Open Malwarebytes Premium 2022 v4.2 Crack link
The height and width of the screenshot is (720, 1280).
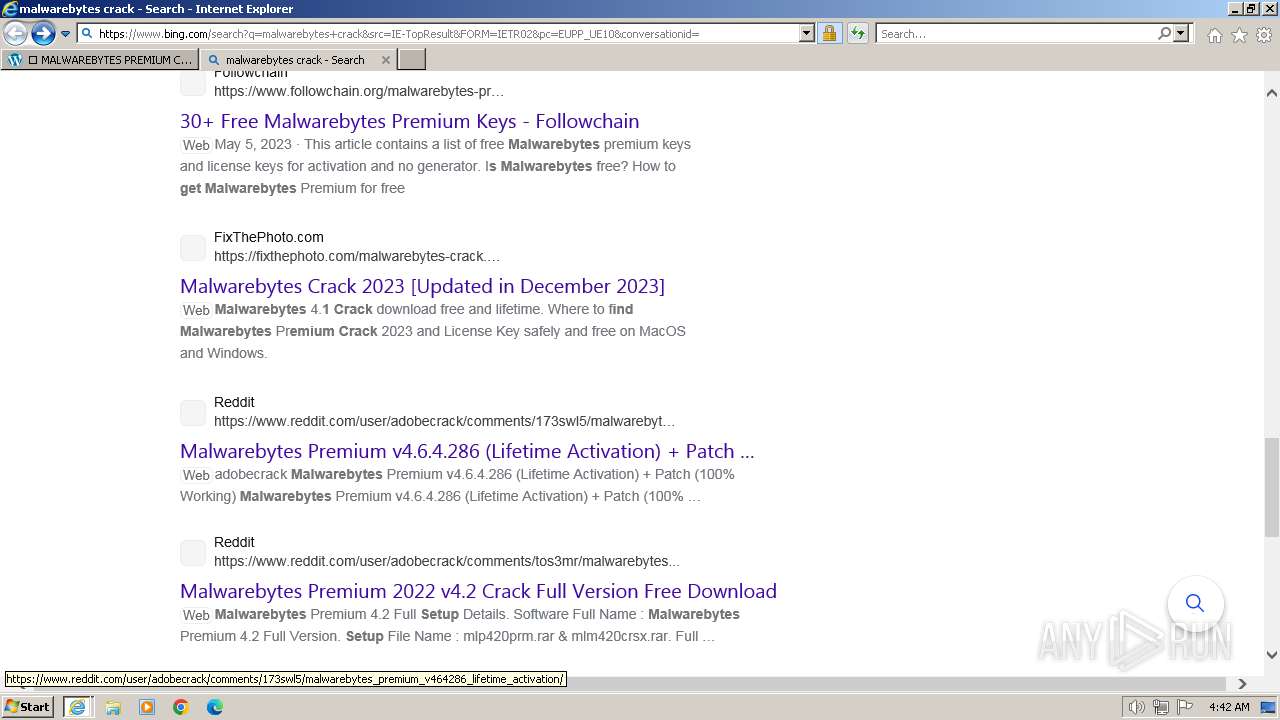(x=478, y=591)
